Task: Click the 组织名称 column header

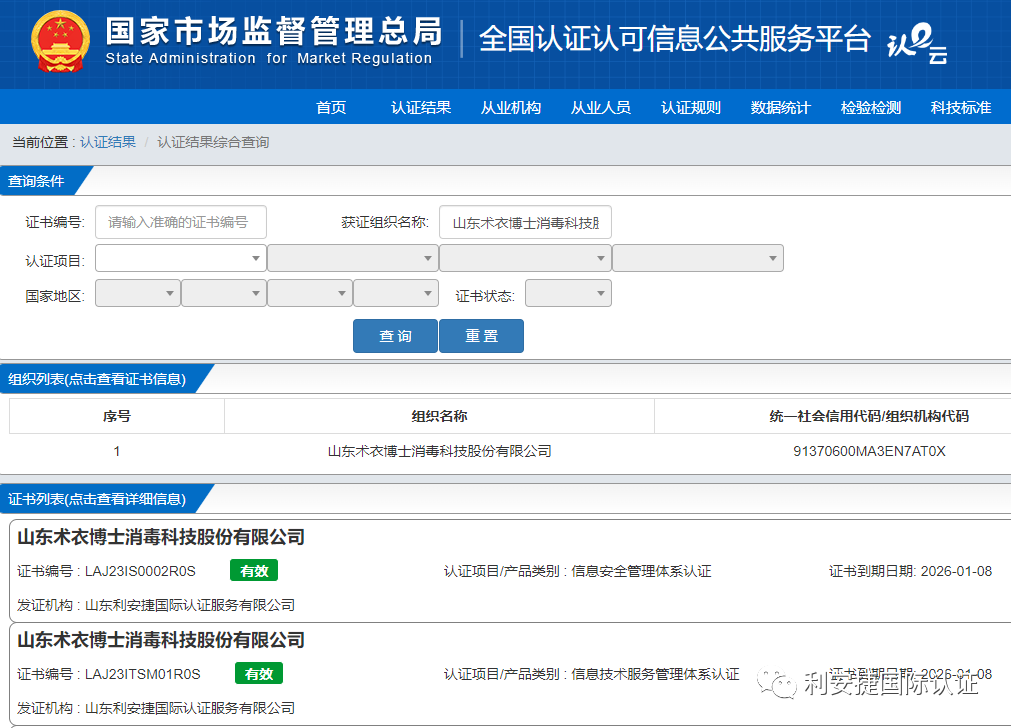Action: [439, 416]
